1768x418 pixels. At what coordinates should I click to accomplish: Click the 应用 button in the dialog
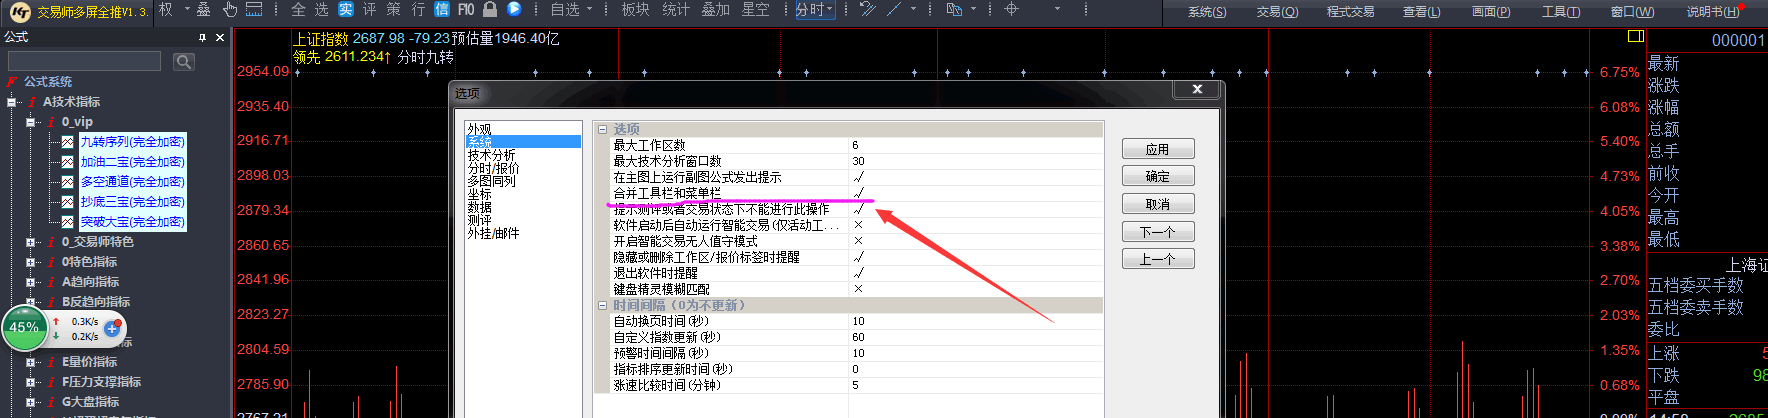[1157, 149]
